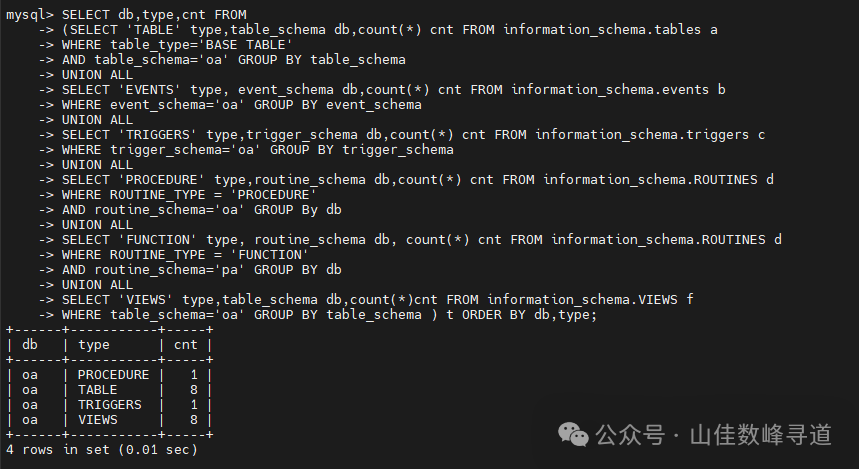
Task: Click the 'cnt' column header
Action: click(x=186, y=345)
